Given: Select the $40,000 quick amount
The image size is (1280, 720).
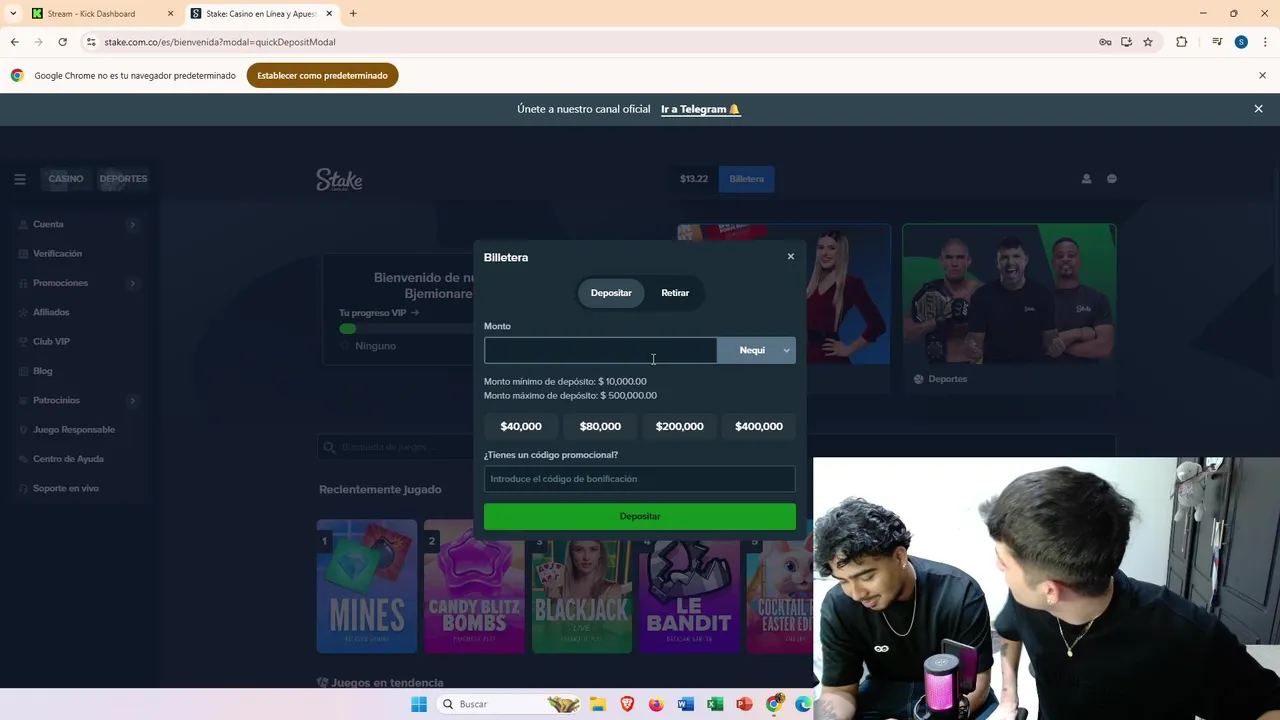Looking at the screenshot, I should click(x=521, y=426).
